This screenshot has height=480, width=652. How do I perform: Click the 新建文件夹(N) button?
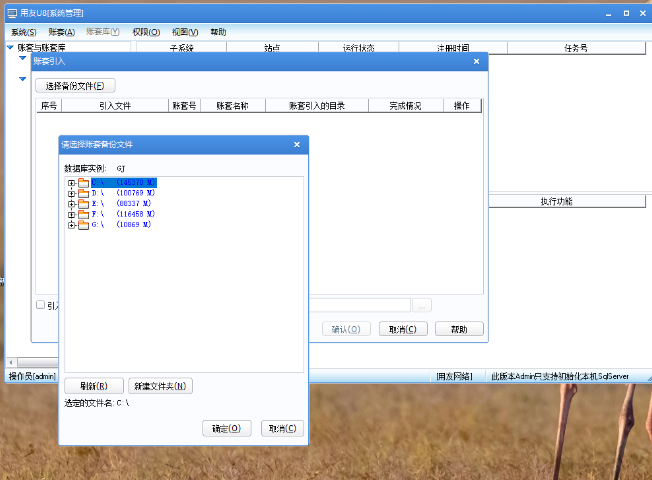click(x=160, y=386)
